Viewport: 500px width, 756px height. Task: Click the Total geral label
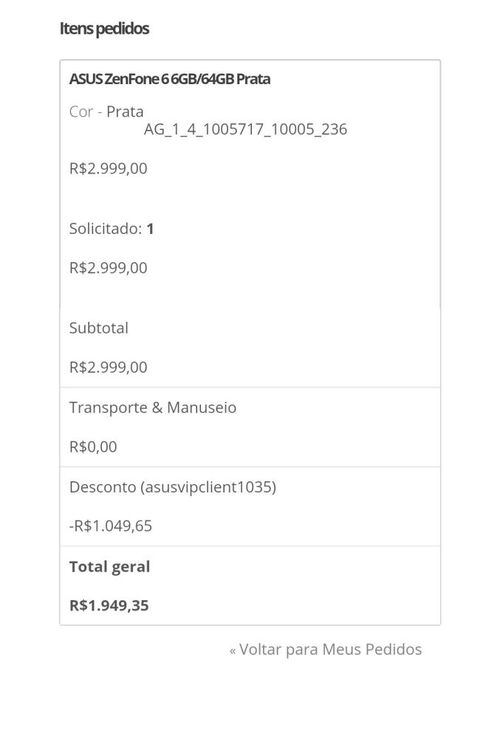[109, 567]
